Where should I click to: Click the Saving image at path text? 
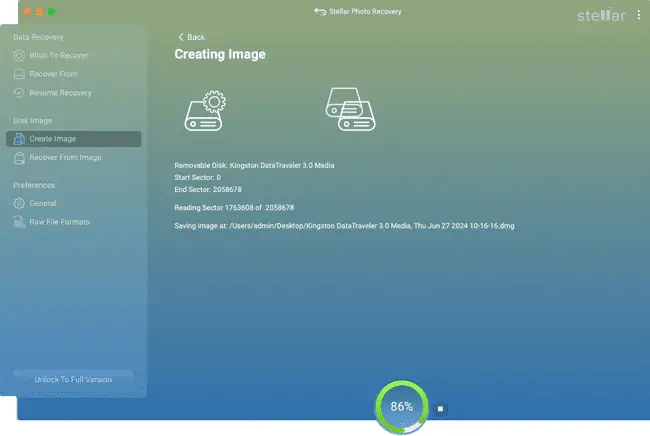(x=344, y=226)
